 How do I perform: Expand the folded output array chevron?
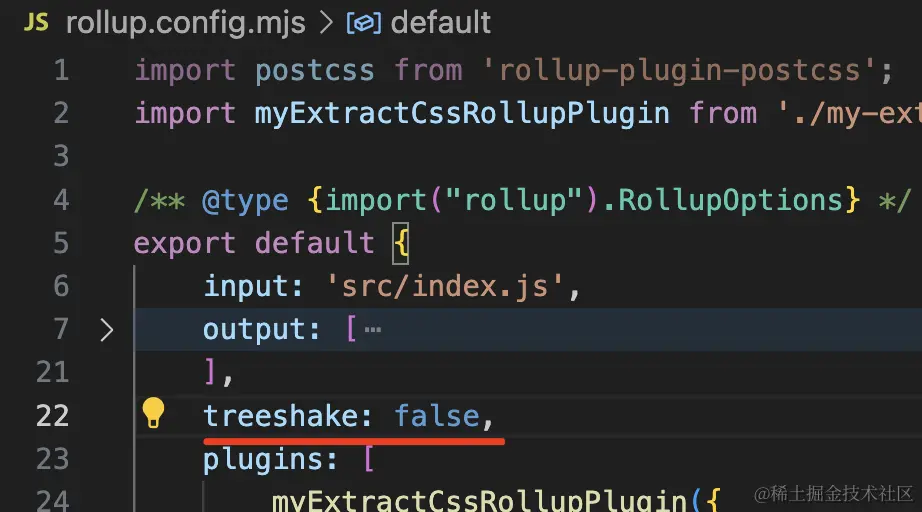click(x=106, y=330)
